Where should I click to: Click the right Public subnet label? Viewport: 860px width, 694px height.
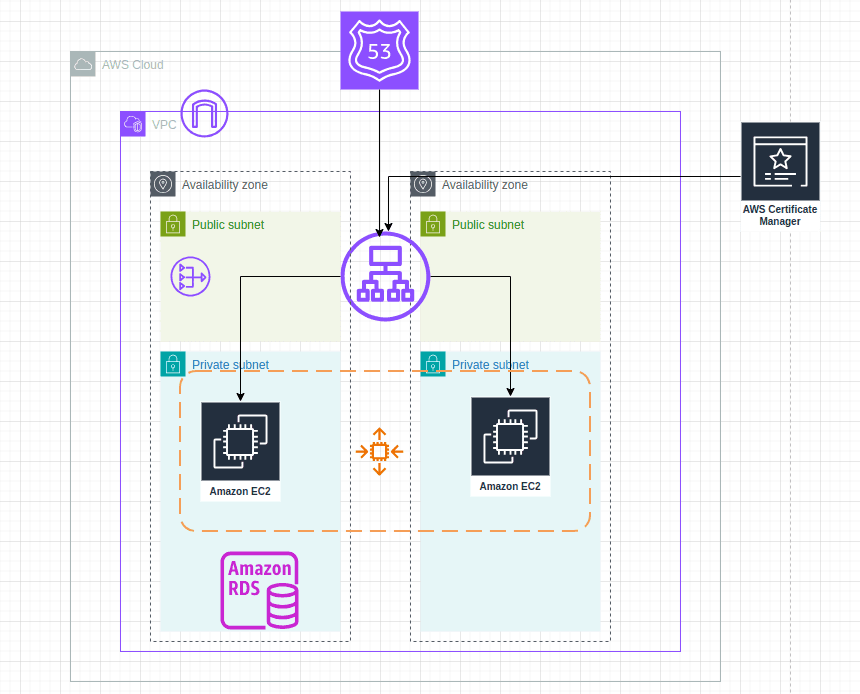[x=487, y=224]
